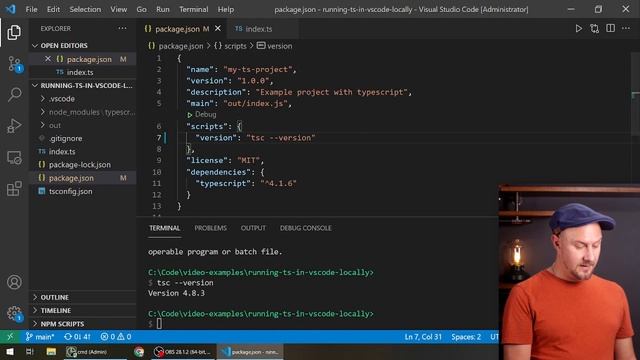The width and height of the screenshot is (640, 360).
Task: Click package.json in the breadcrumb
Action: coord(176,46)
